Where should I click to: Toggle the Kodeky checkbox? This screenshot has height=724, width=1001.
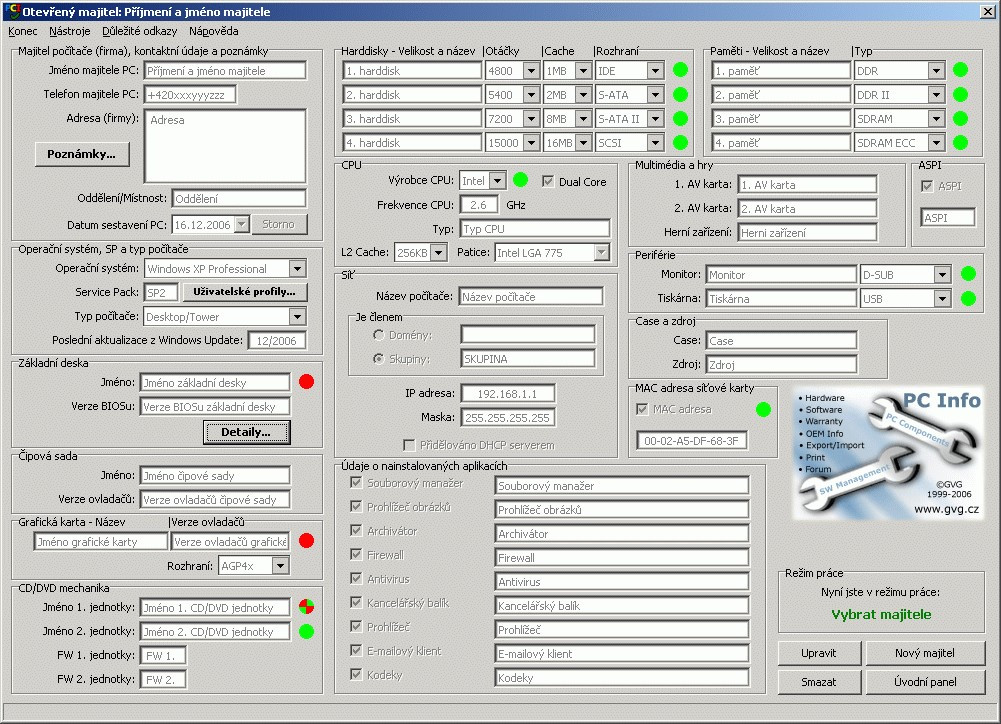[356, 674]
